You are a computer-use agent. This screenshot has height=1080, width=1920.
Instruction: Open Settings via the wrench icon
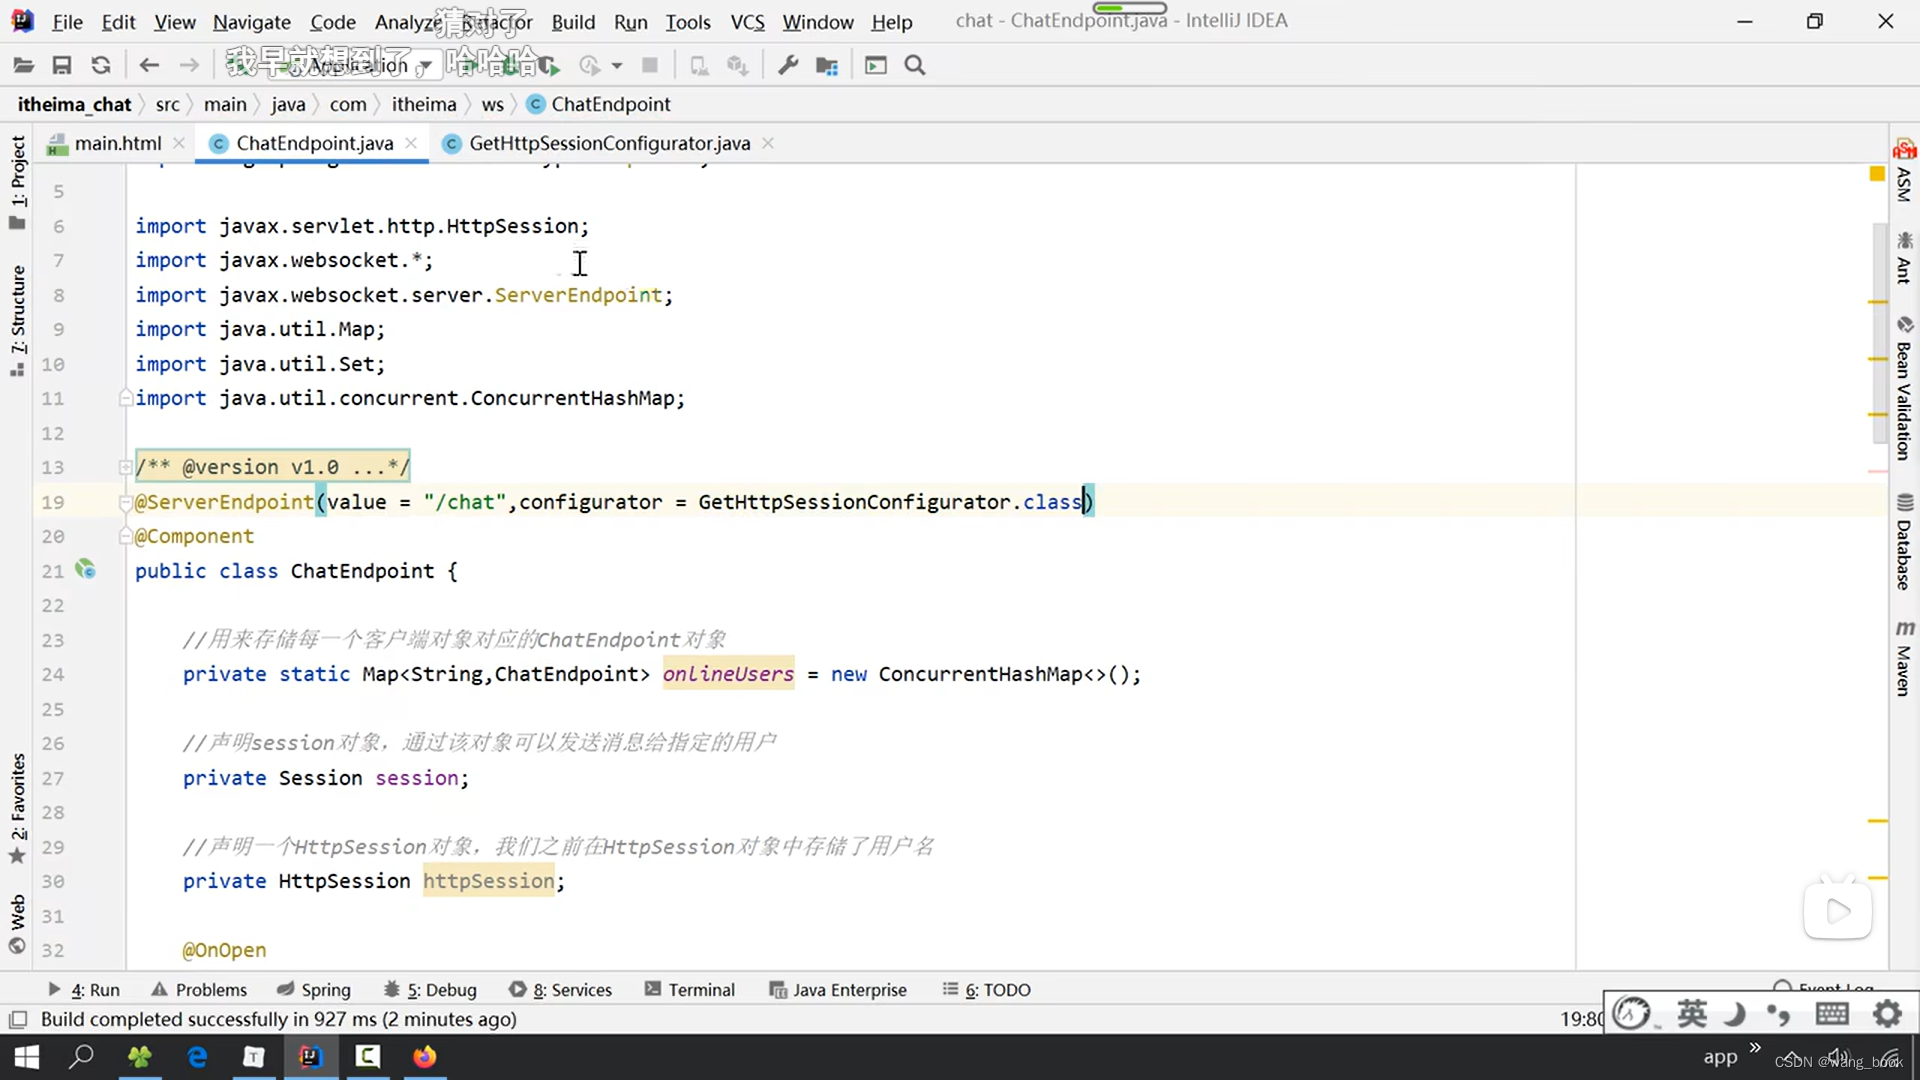pos(788,66)
